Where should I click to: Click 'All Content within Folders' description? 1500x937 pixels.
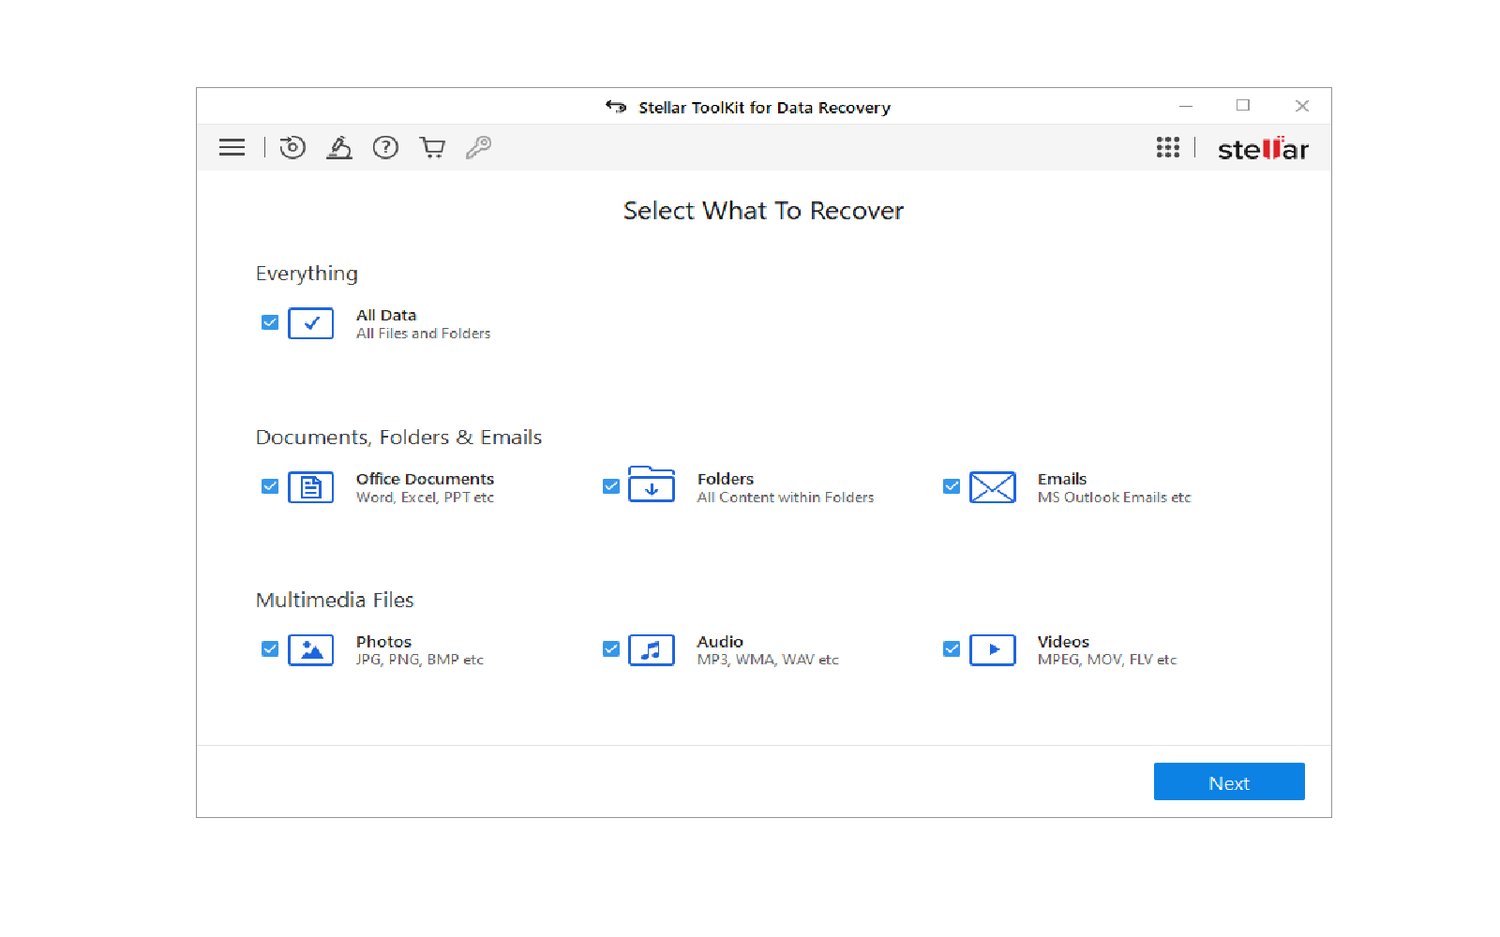pos(785,498)
